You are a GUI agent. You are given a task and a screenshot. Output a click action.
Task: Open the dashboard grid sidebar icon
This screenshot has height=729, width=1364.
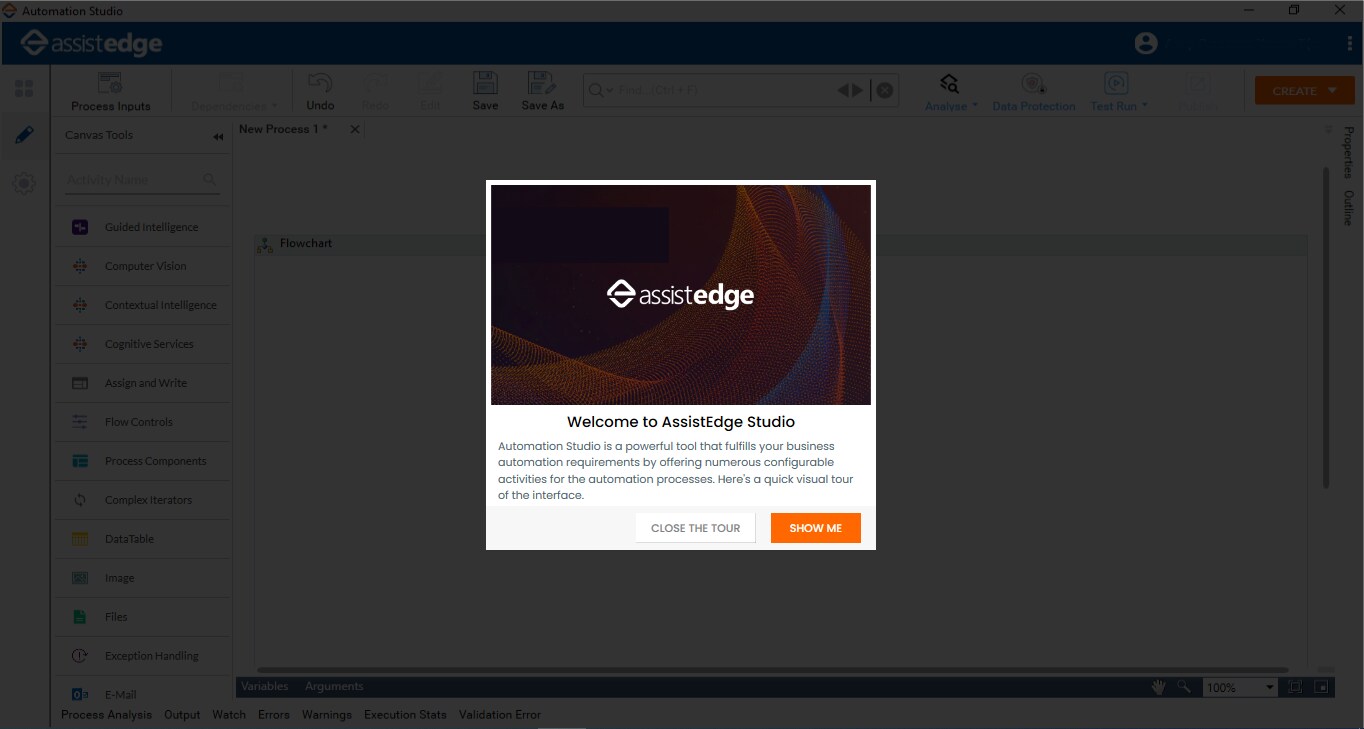point(24,89)
